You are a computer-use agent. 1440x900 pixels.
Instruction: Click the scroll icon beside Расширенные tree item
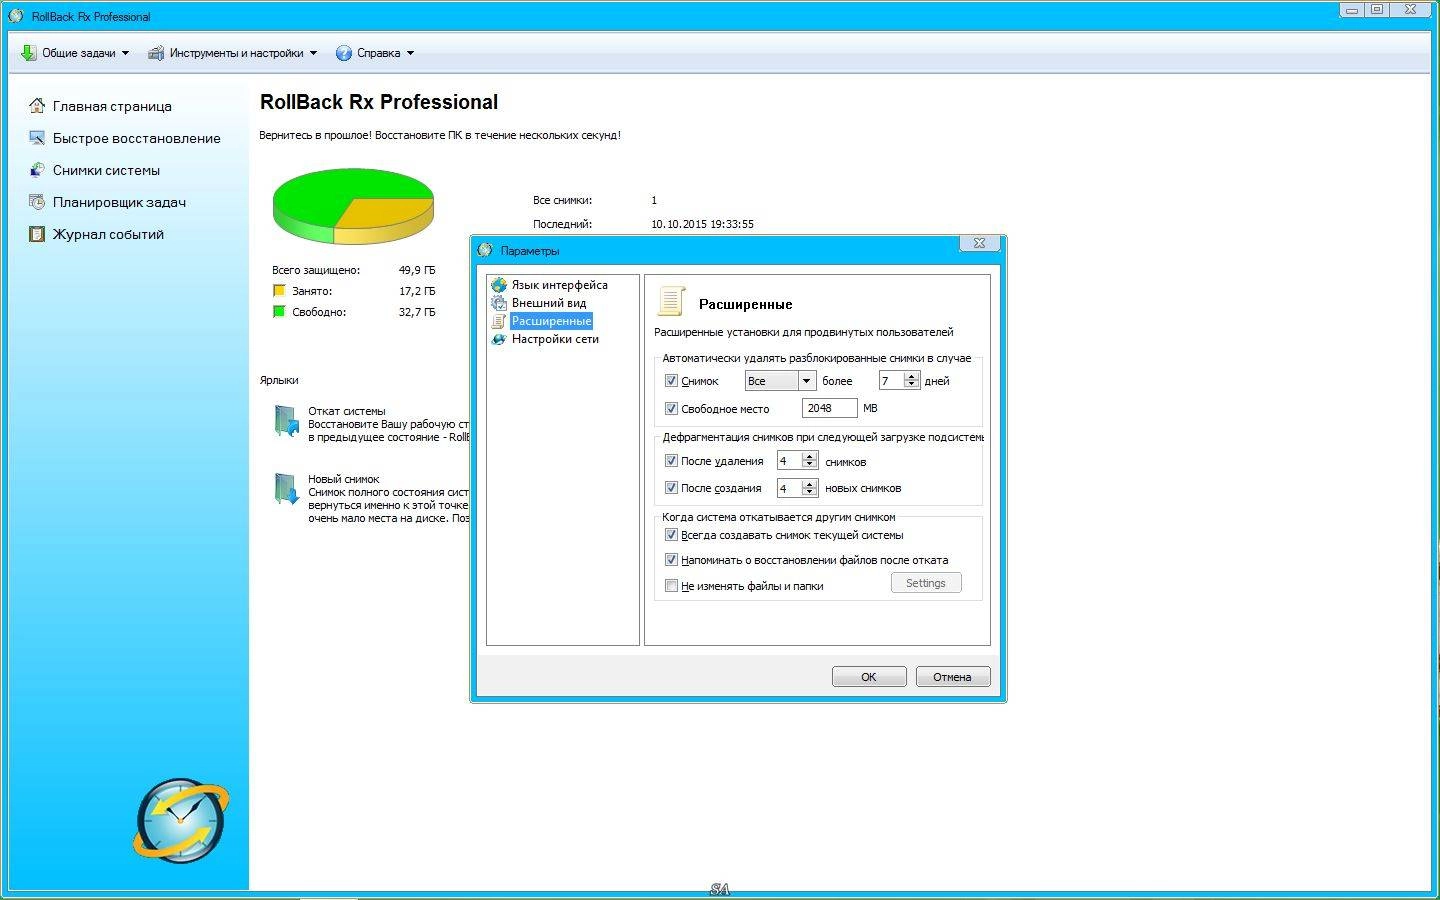(499, 321)
